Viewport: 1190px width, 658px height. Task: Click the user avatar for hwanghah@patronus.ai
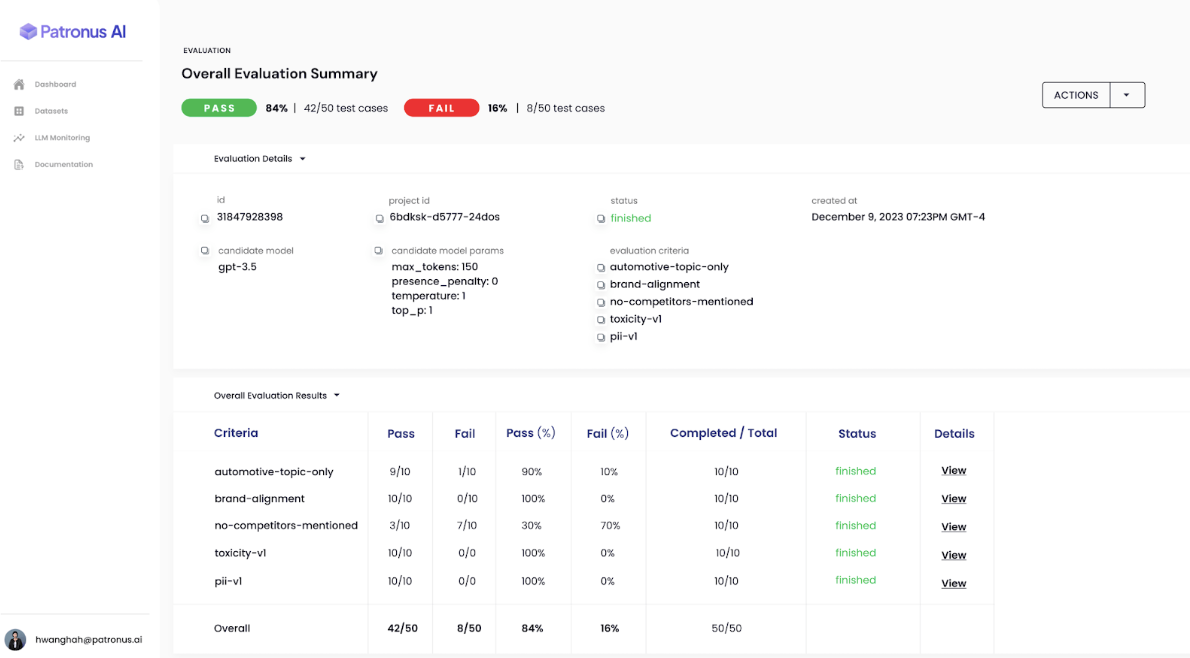16,639
